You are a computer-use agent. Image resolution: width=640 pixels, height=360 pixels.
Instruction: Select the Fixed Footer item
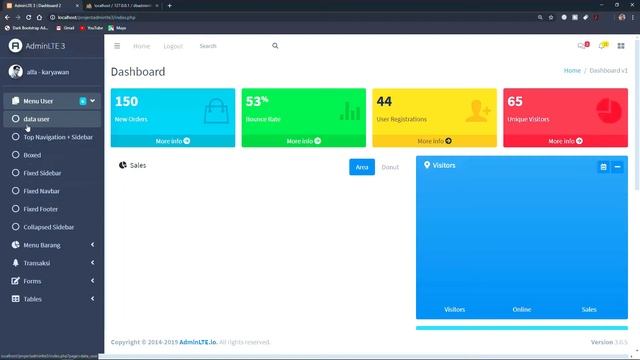(52, 209)
